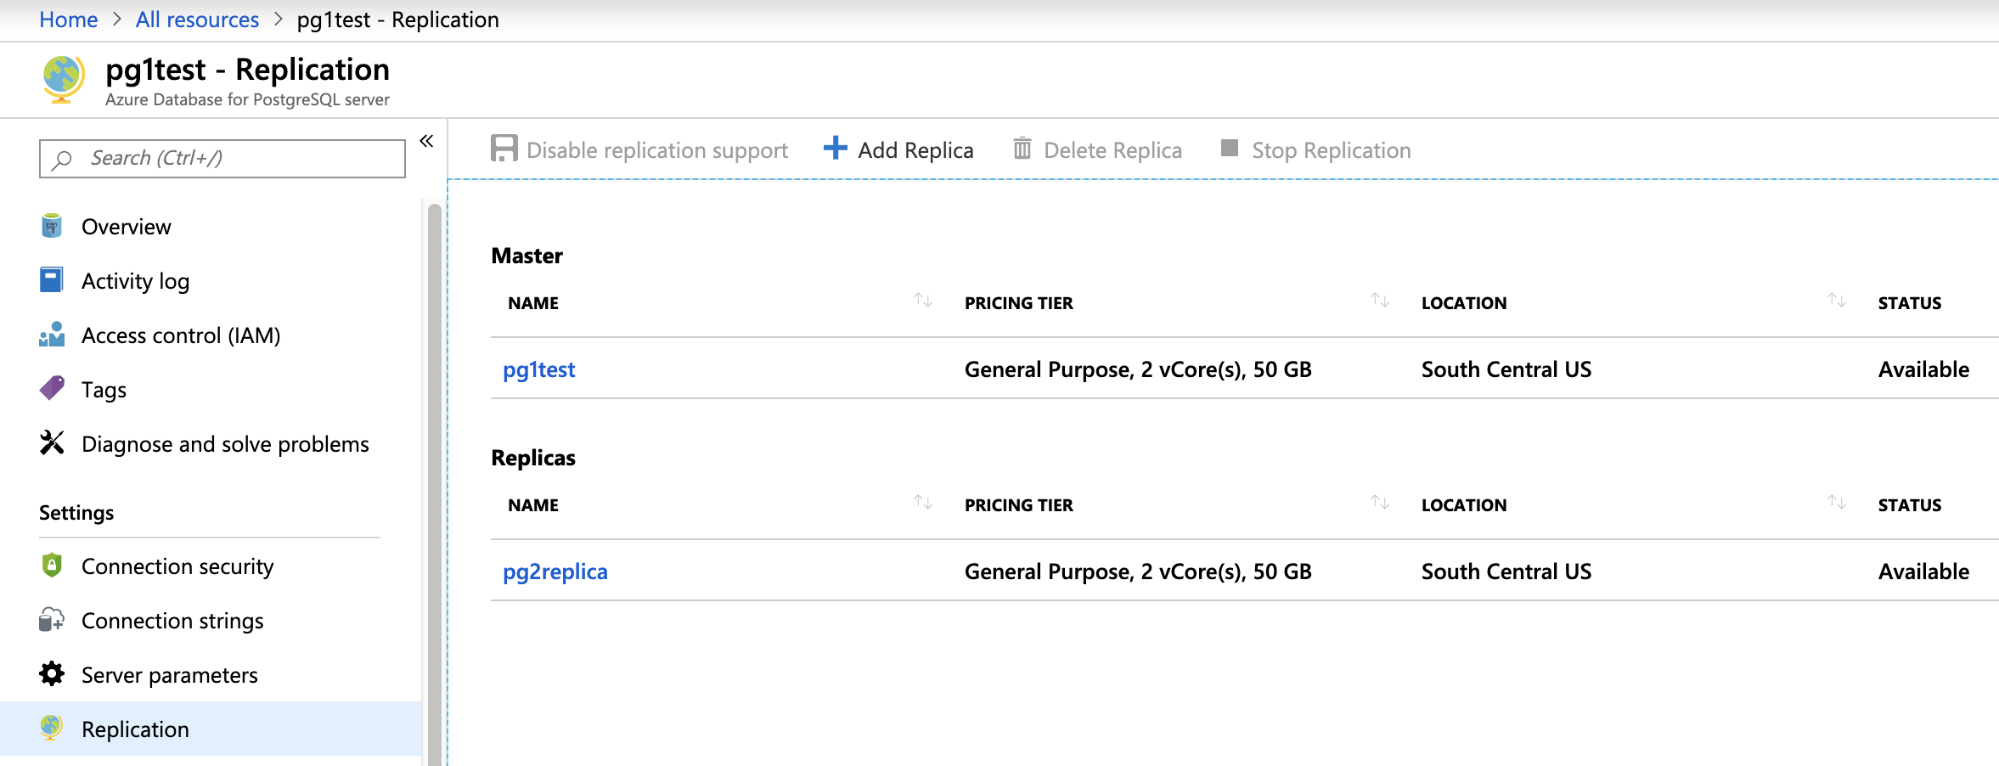Open the pg2replica server link

(555, 571)
